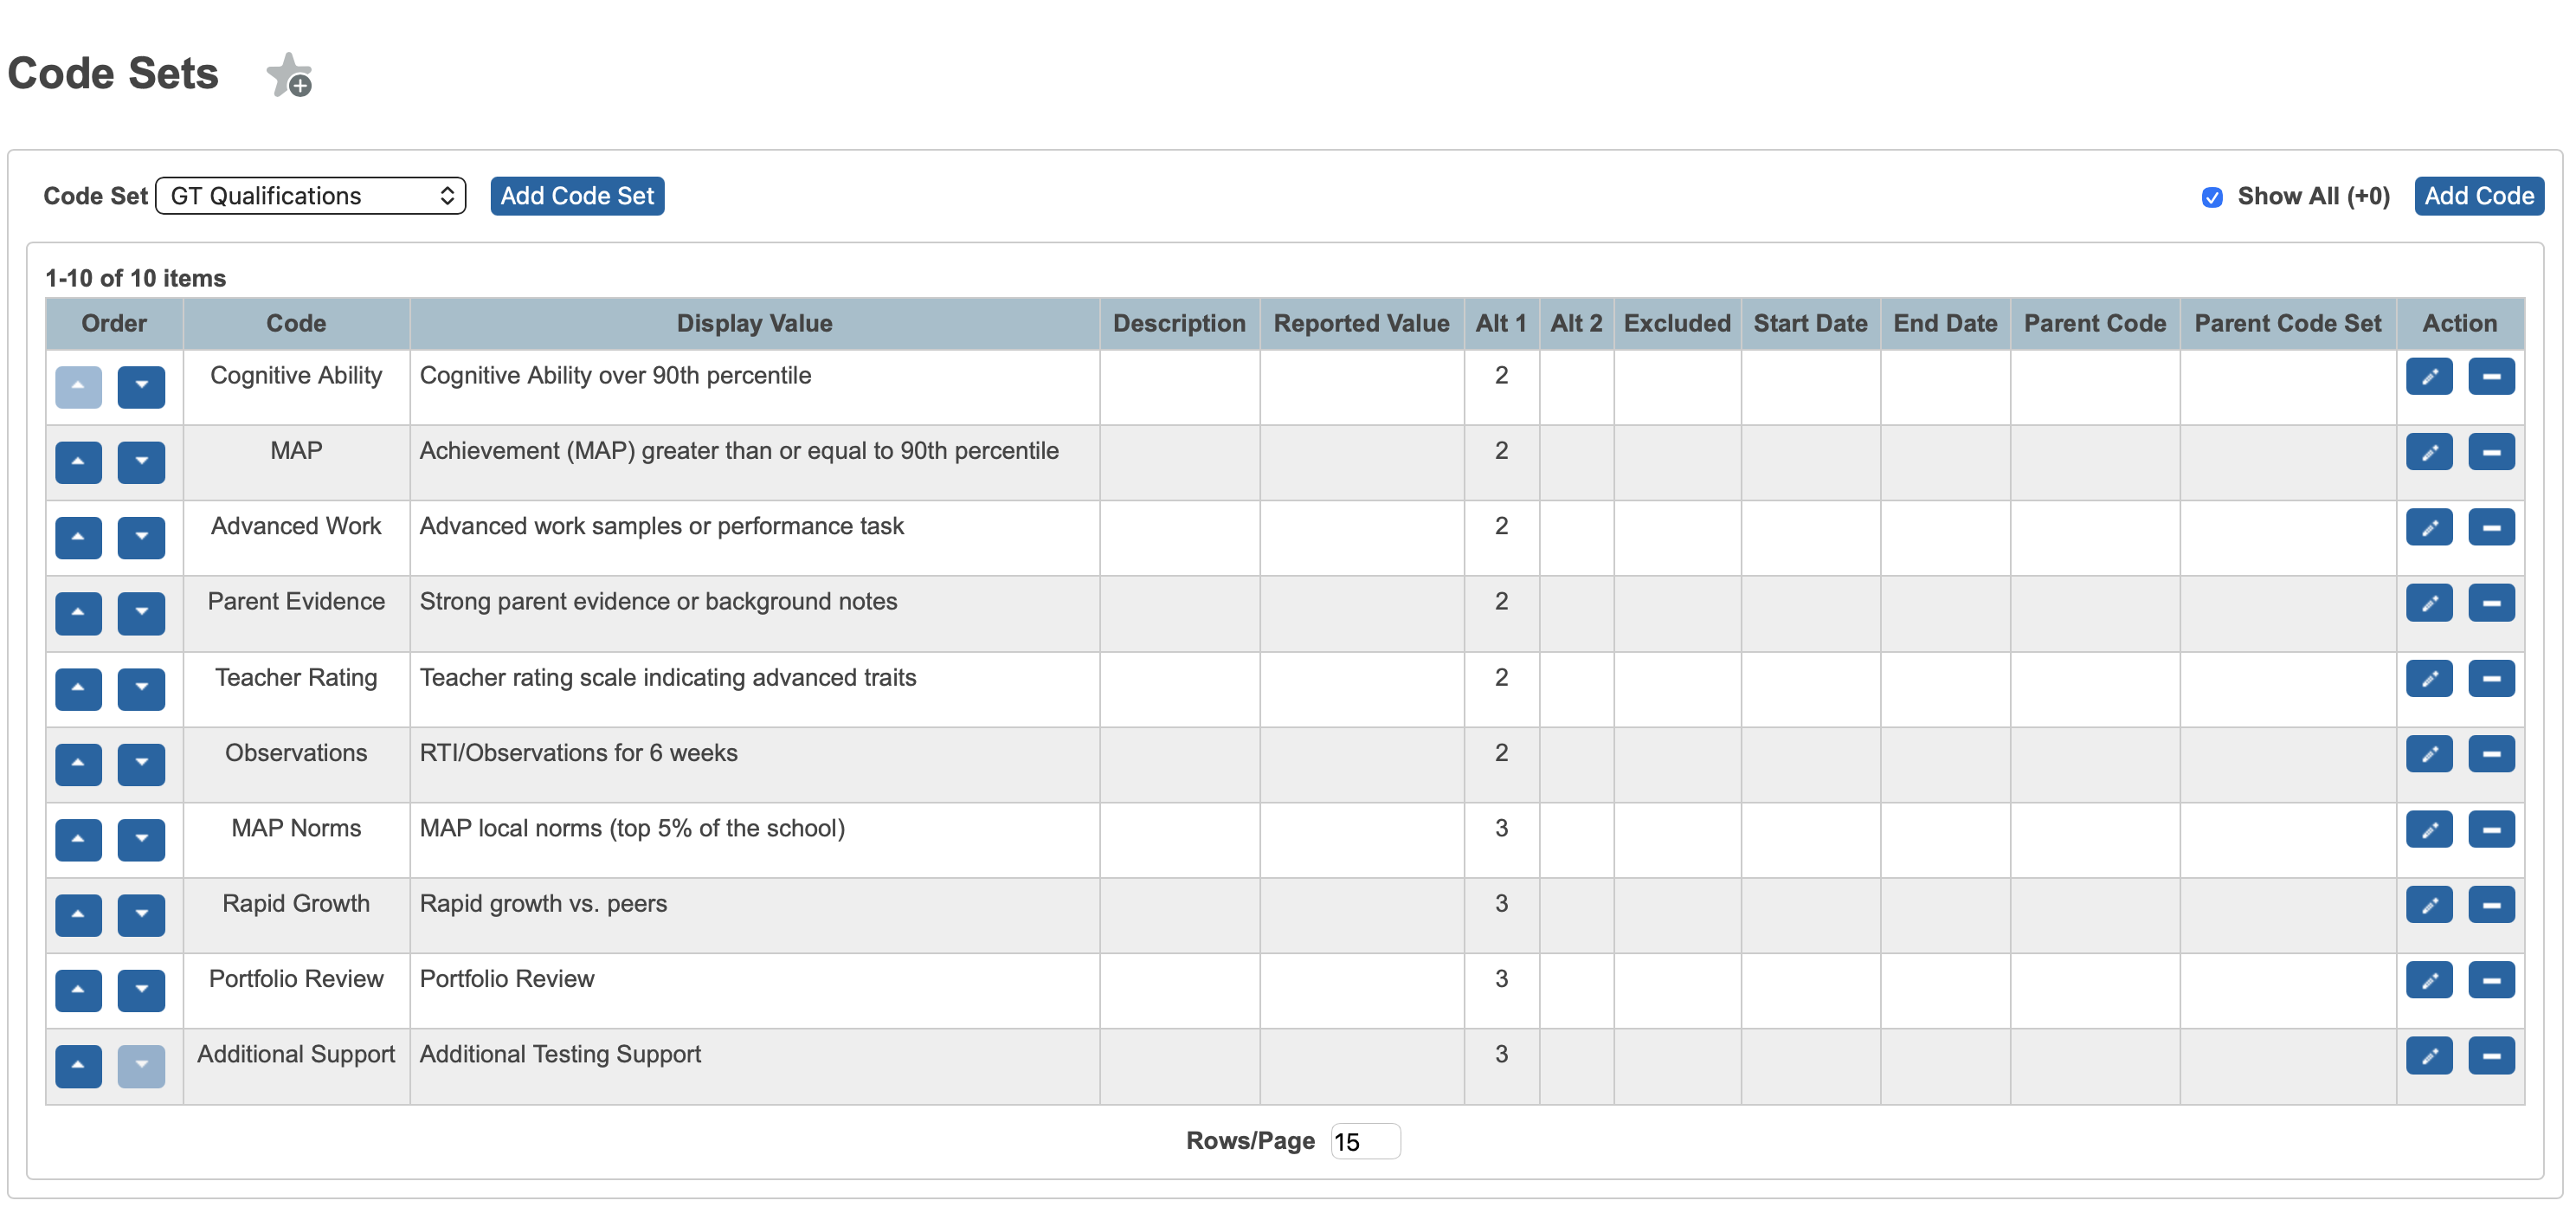This screenshot has height=1207, width=2576.
Task: Click the Add Code button
Action: tap(2478, 196)
